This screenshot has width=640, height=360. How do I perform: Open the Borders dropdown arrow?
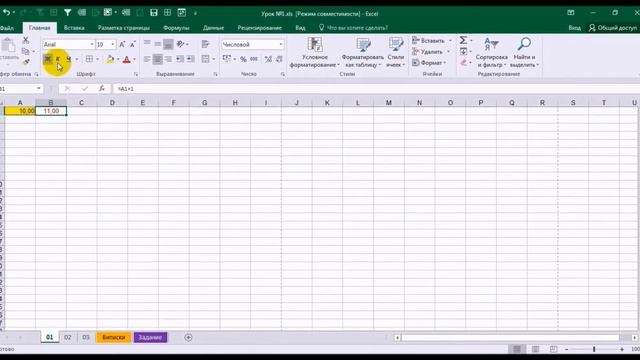[97, 60]
